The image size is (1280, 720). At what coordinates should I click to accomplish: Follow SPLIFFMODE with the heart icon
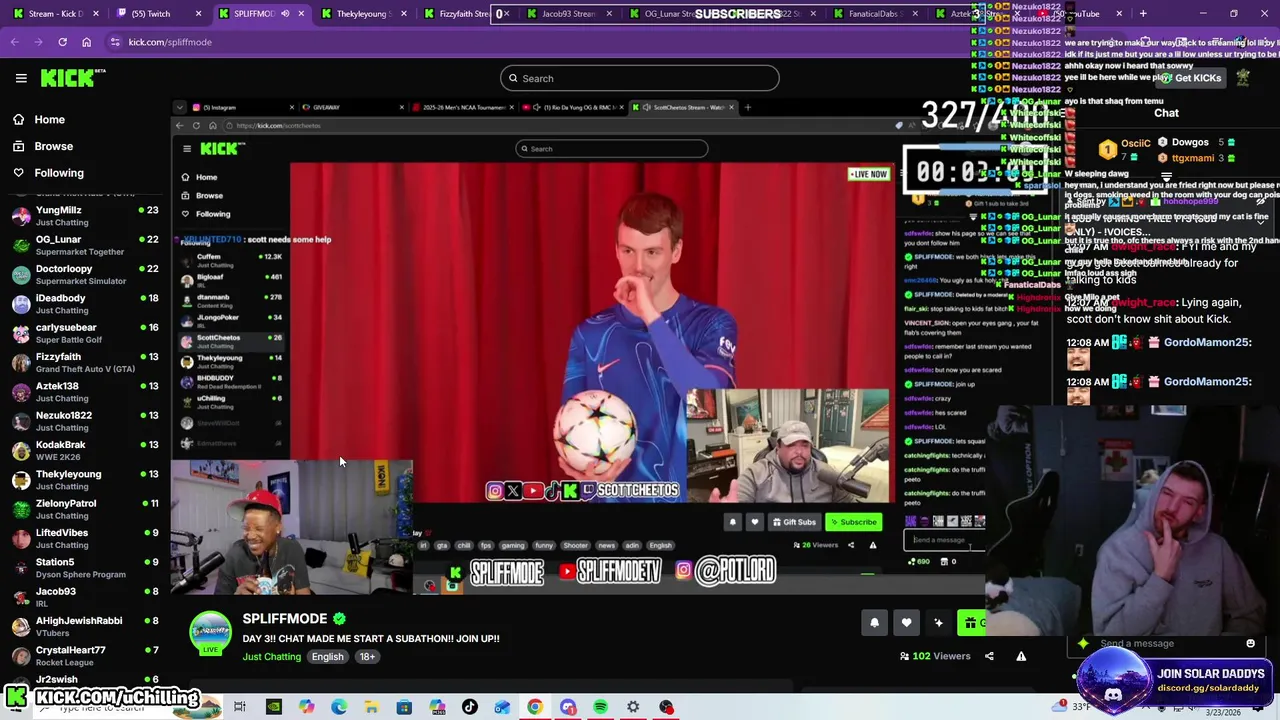tap(906, 623)
